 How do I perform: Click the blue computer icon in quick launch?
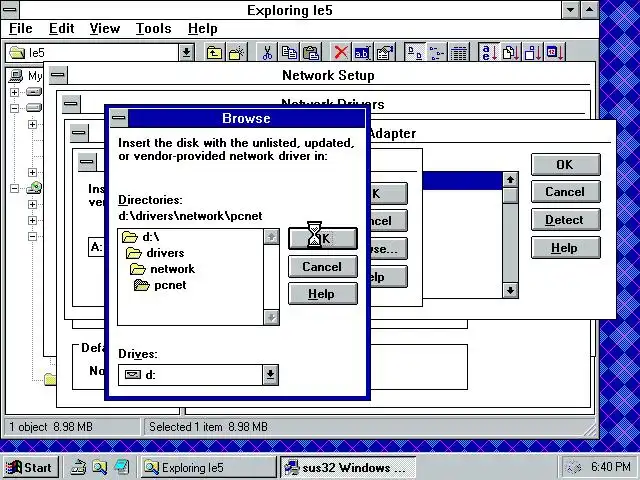pos(121,467)
